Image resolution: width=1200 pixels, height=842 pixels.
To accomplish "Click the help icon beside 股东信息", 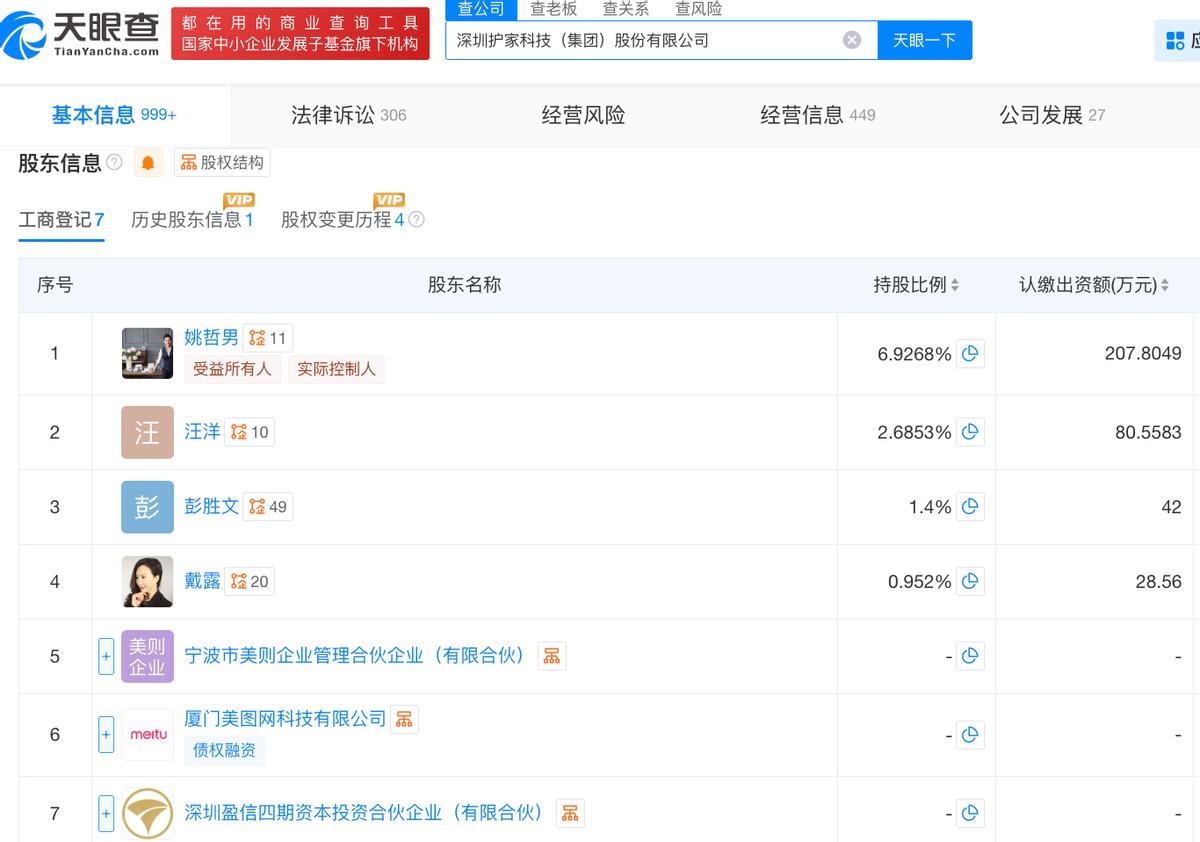I will 114,162.
